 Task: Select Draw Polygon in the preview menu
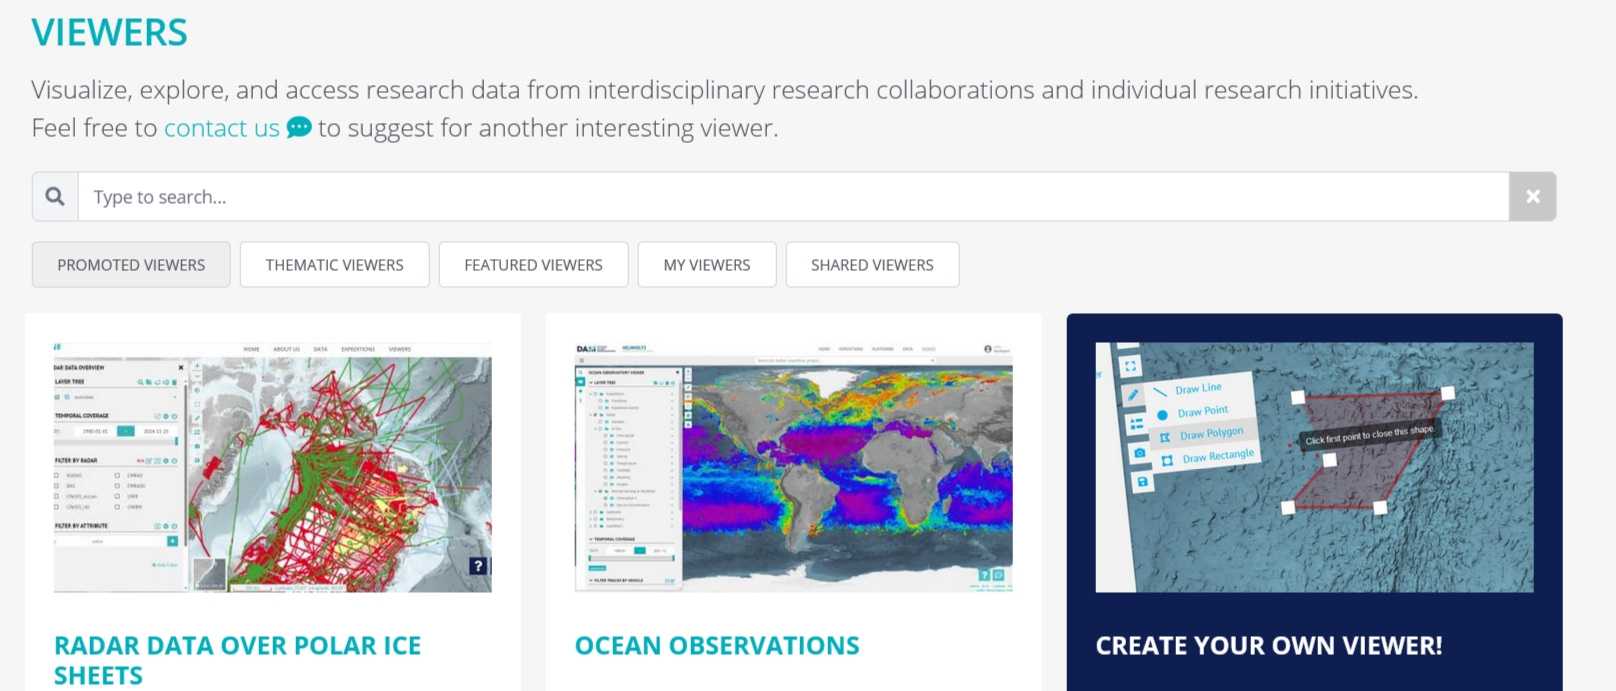(1211, 434)
